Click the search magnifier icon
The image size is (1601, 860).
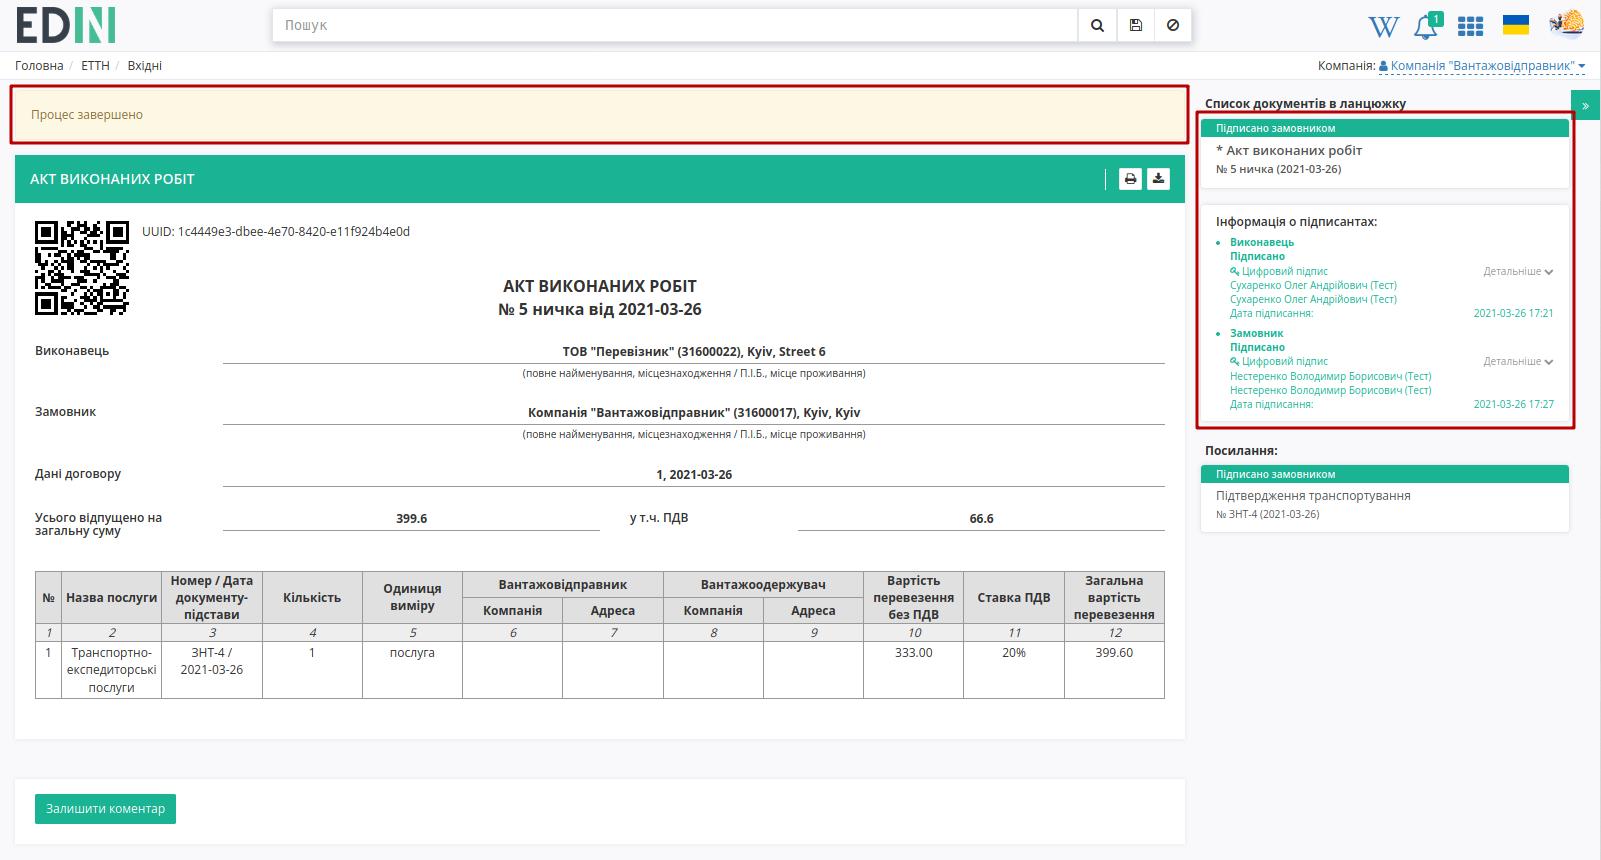click(1097, 26)
